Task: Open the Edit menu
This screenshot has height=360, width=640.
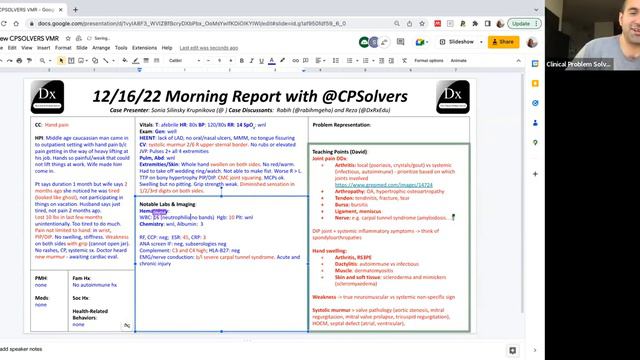Action: 12,48
